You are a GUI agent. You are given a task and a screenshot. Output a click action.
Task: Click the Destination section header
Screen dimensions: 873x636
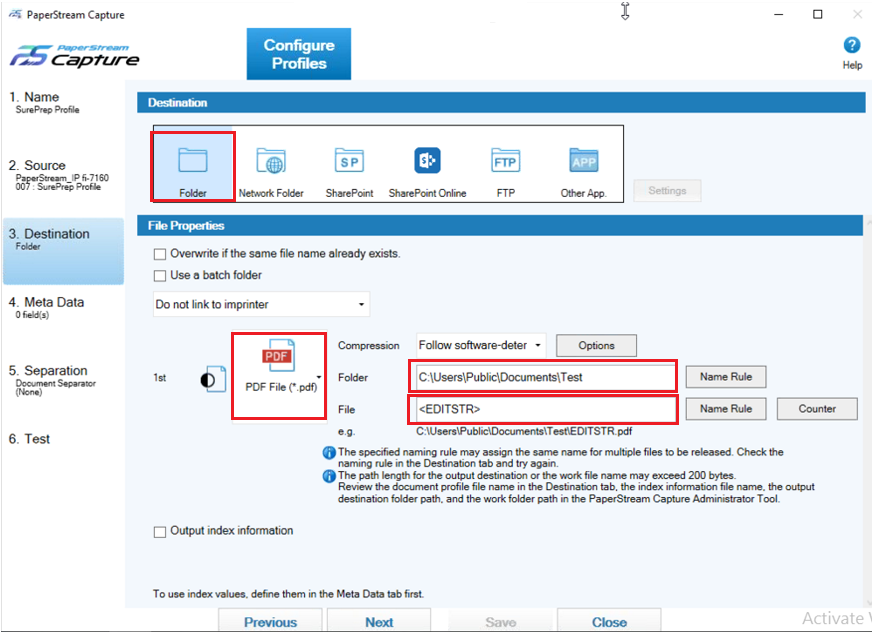[501, 102]
